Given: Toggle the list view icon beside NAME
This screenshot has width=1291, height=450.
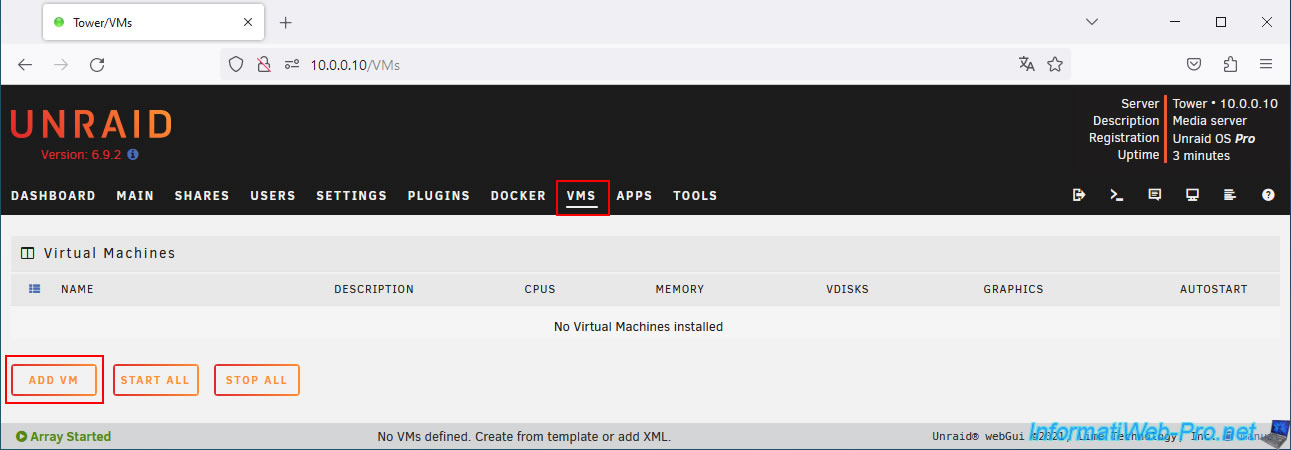Looking at the screenshot, I should pos(35,289).
